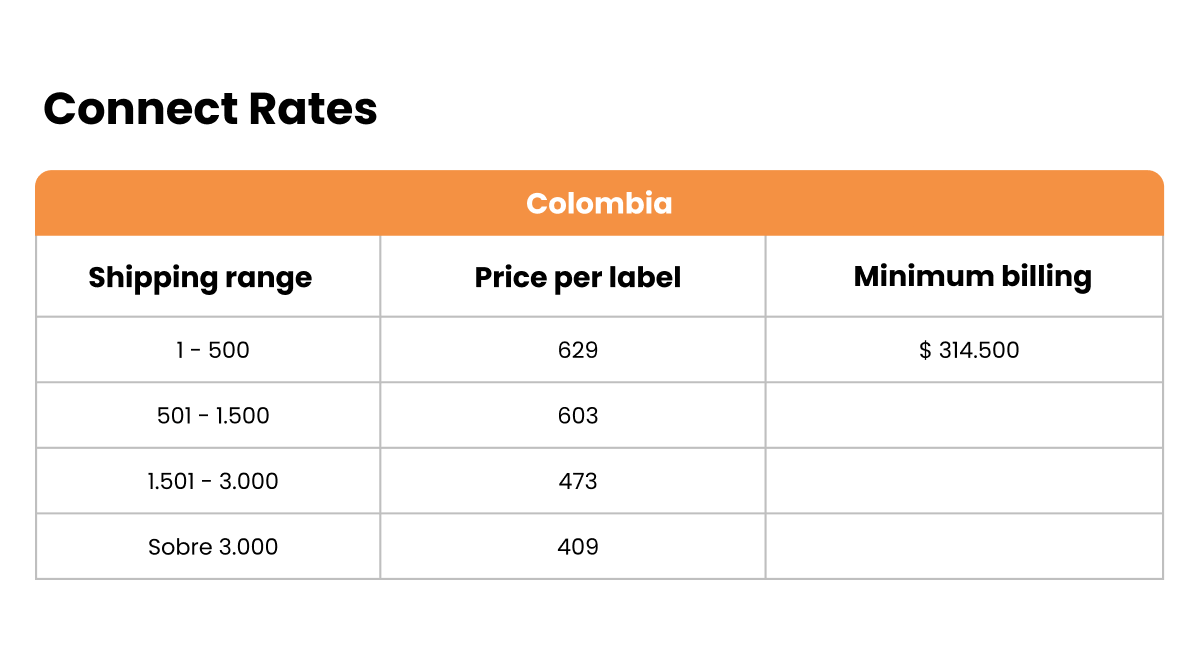Click the empty Minimum billing cell beside 603
Screen dimensions: 1200x660
pyautogui.click(x=964, y=415)
